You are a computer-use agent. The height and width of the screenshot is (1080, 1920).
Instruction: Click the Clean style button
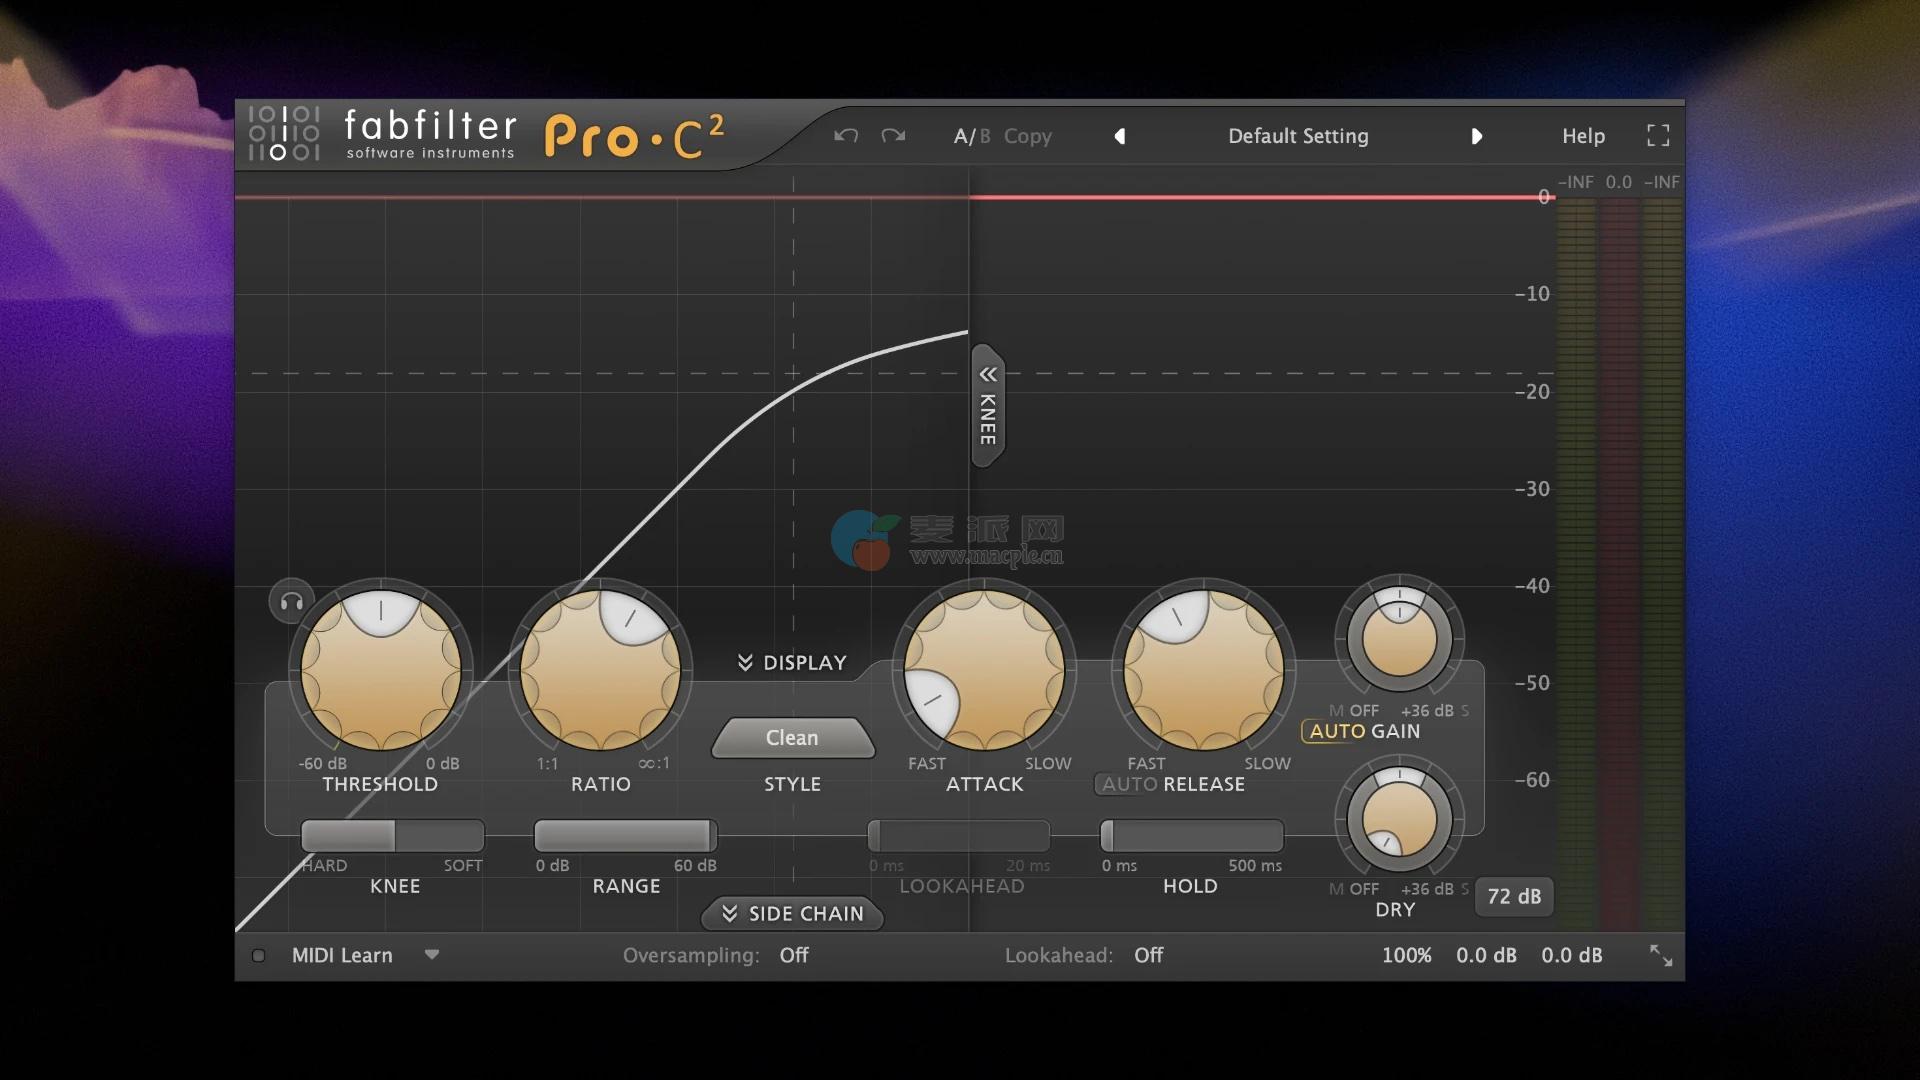(792, 738)
